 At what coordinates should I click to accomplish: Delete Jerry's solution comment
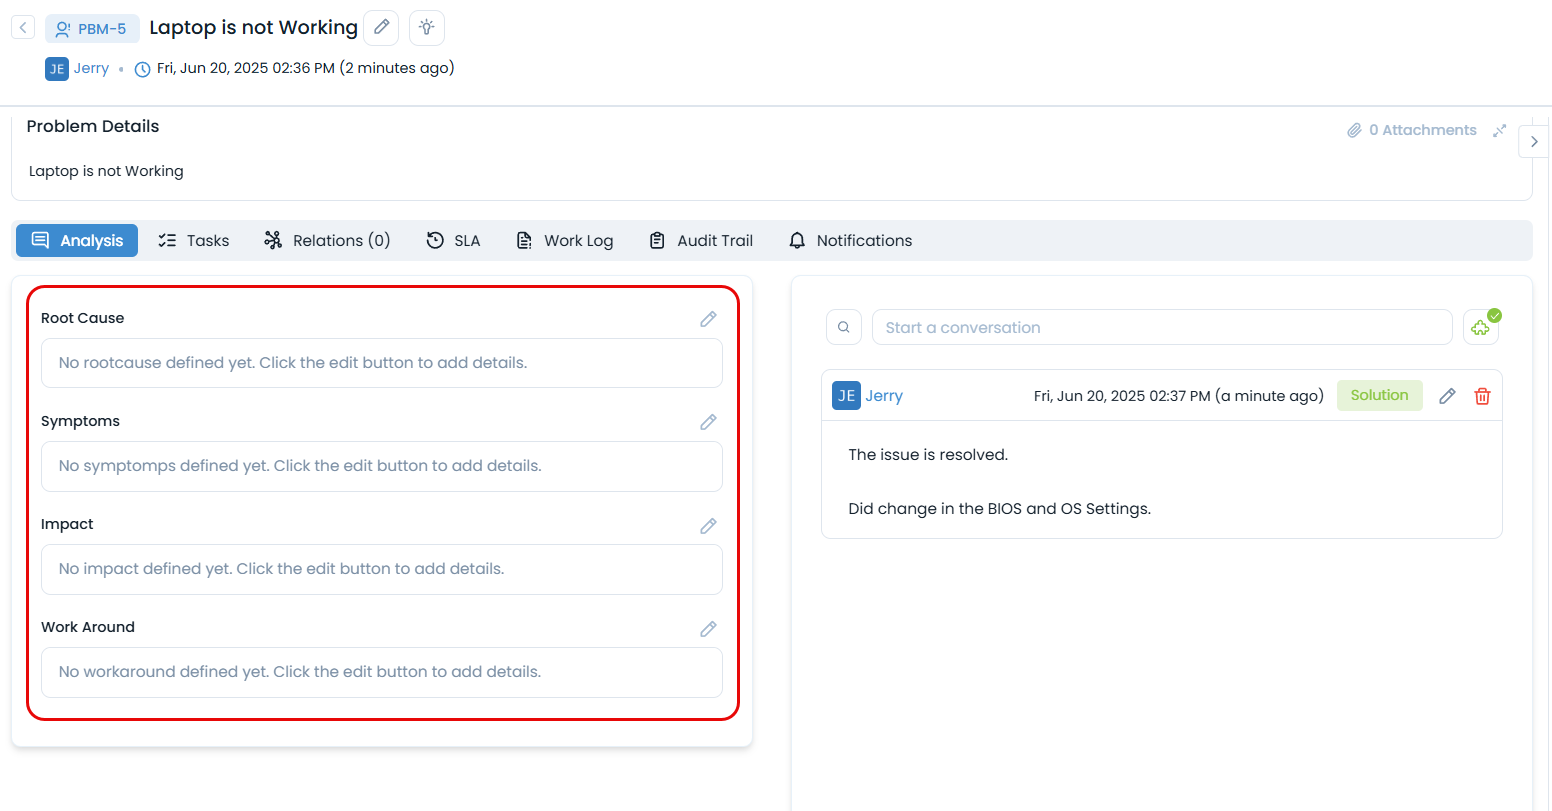coord(1482,396)
